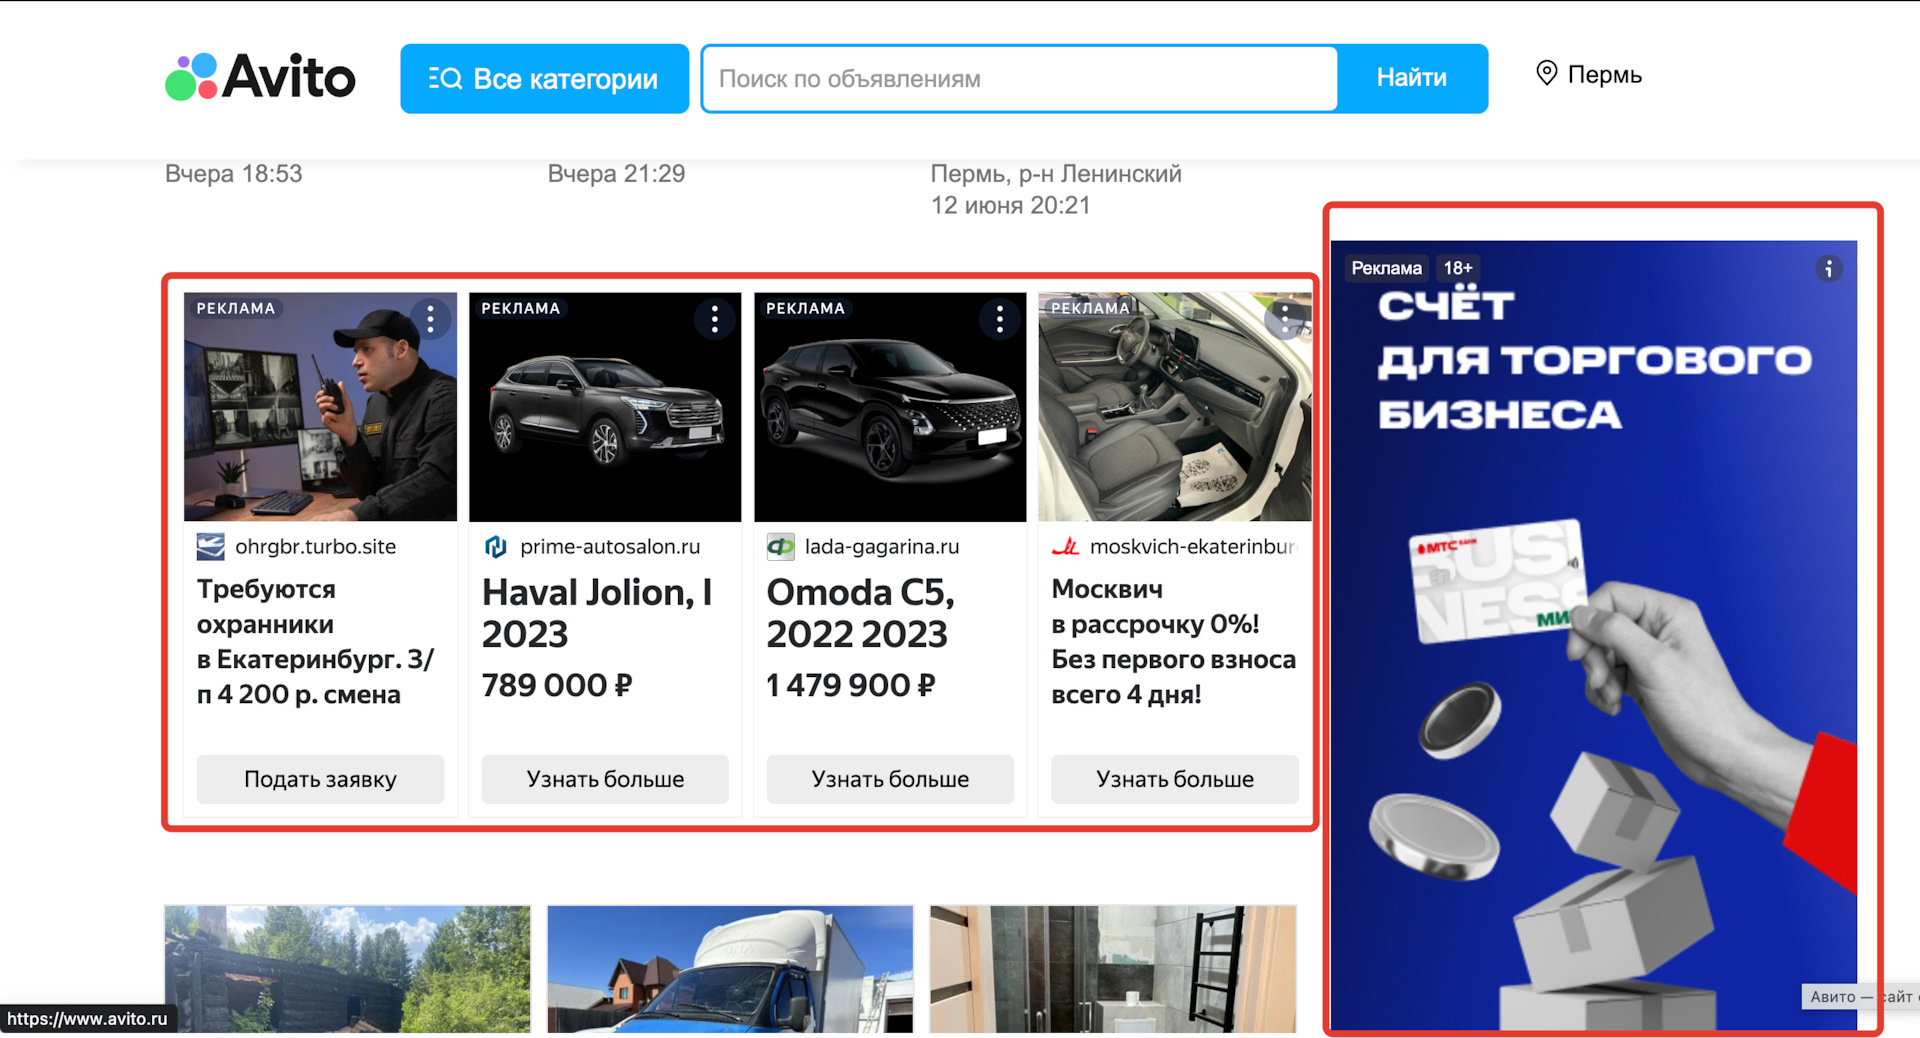Click Узнать больше under the Москвич ad
This screenshot has width=1920, height=1038.
1175,779
